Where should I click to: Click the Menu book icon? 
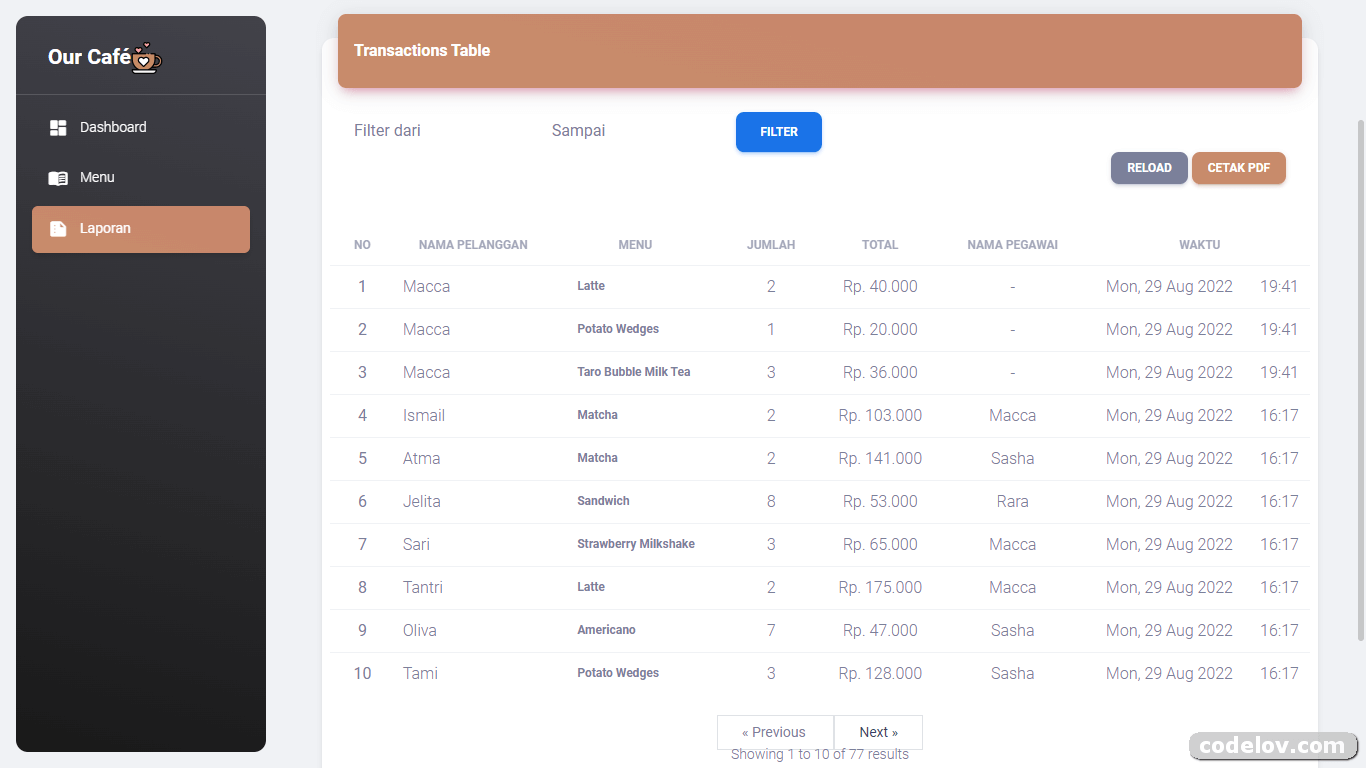(x=58, y=178)
